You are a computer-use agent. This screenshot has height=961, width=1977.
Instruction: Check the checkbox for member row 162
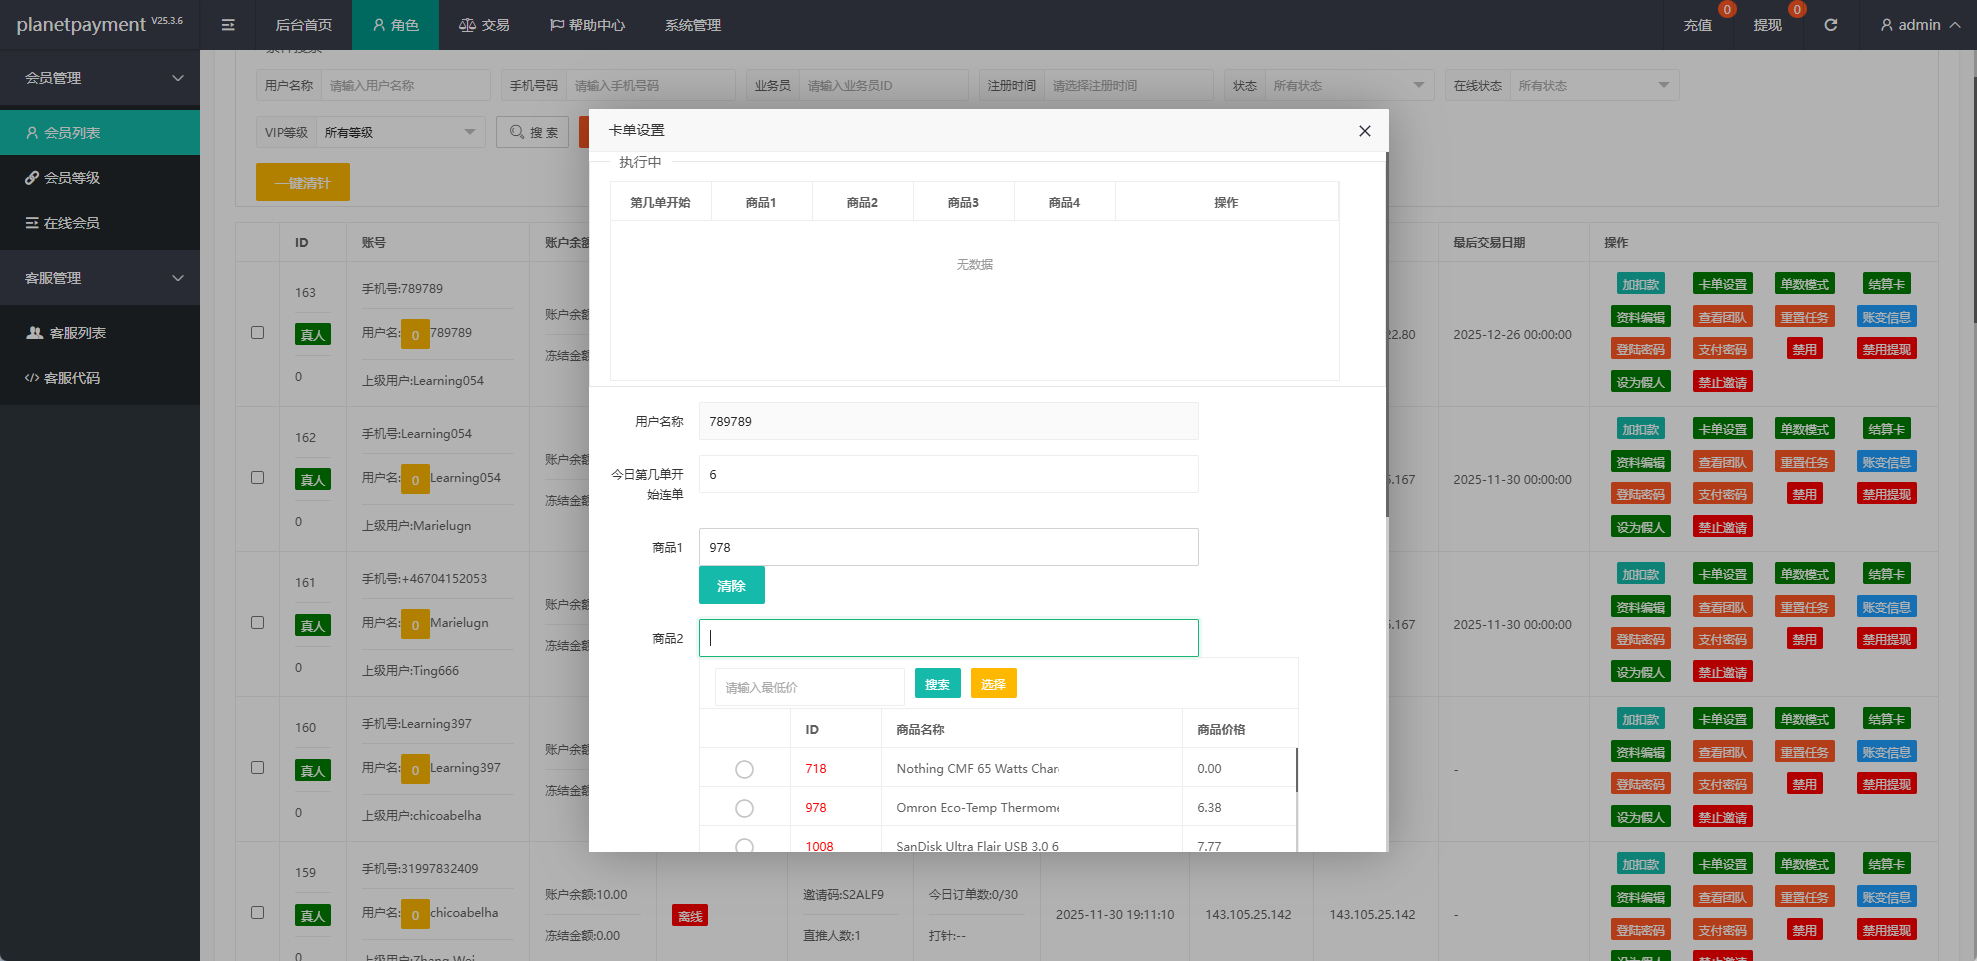tap(258, 478)
